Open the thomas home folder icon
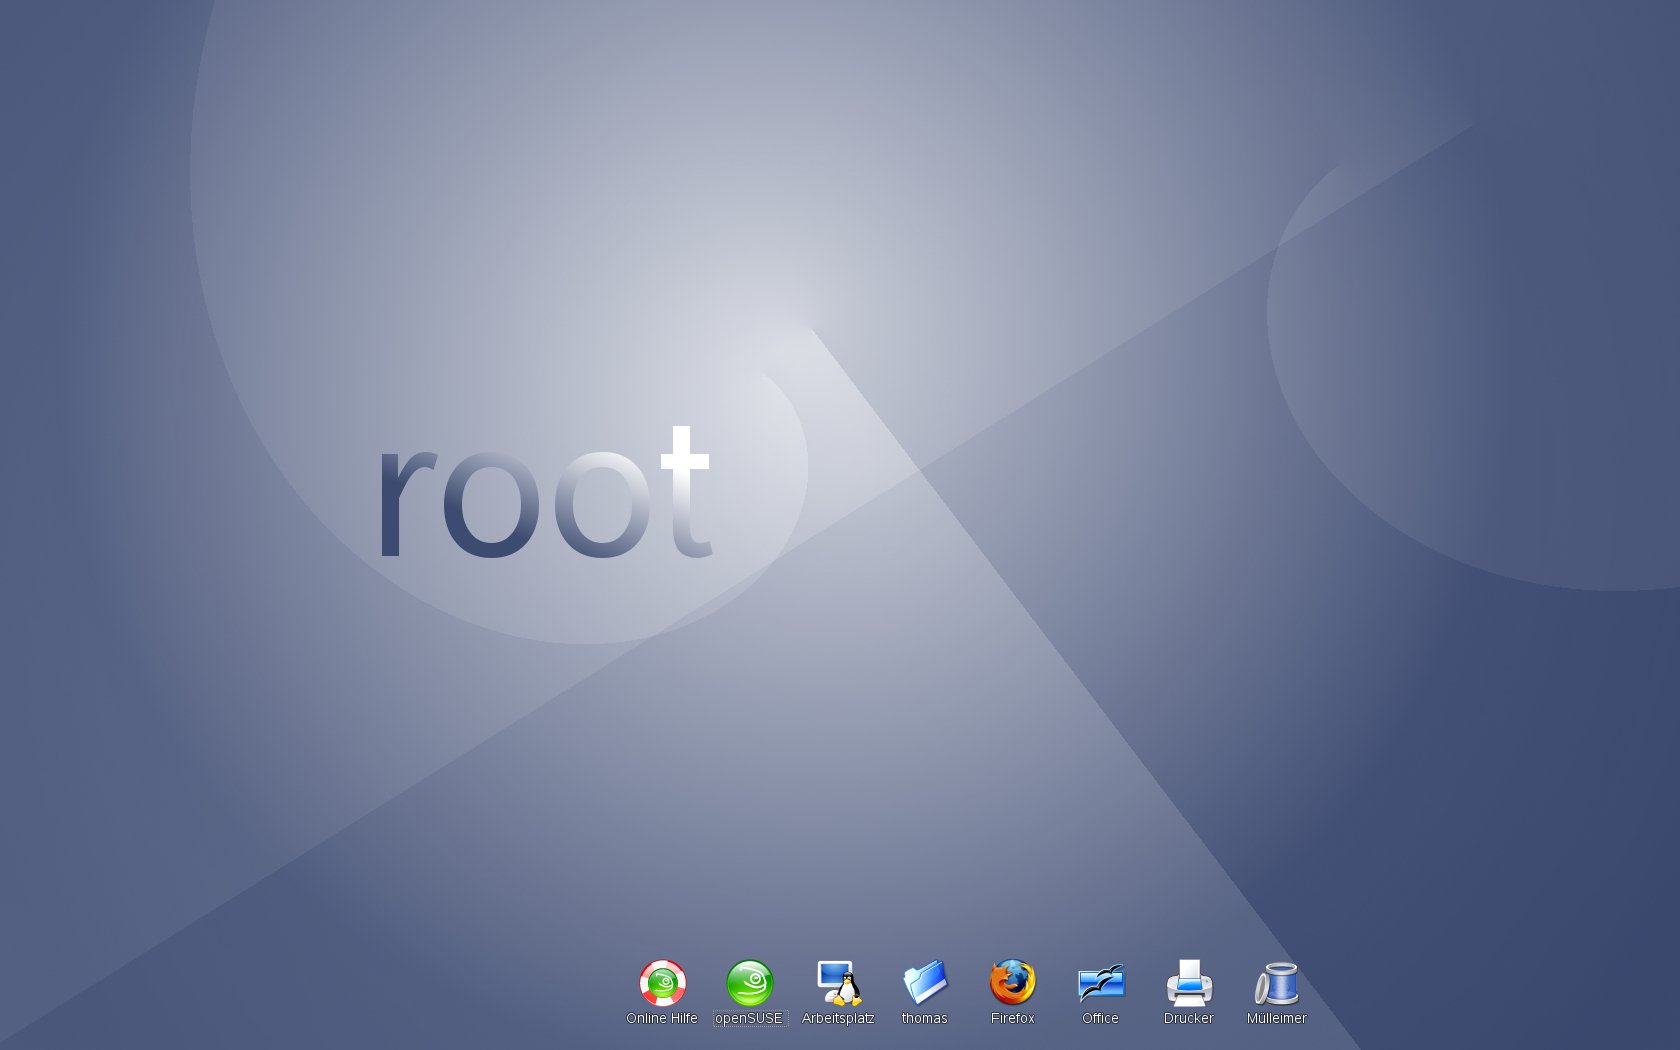This screenshot has height=1050, width=1680. tap(925, 983)
